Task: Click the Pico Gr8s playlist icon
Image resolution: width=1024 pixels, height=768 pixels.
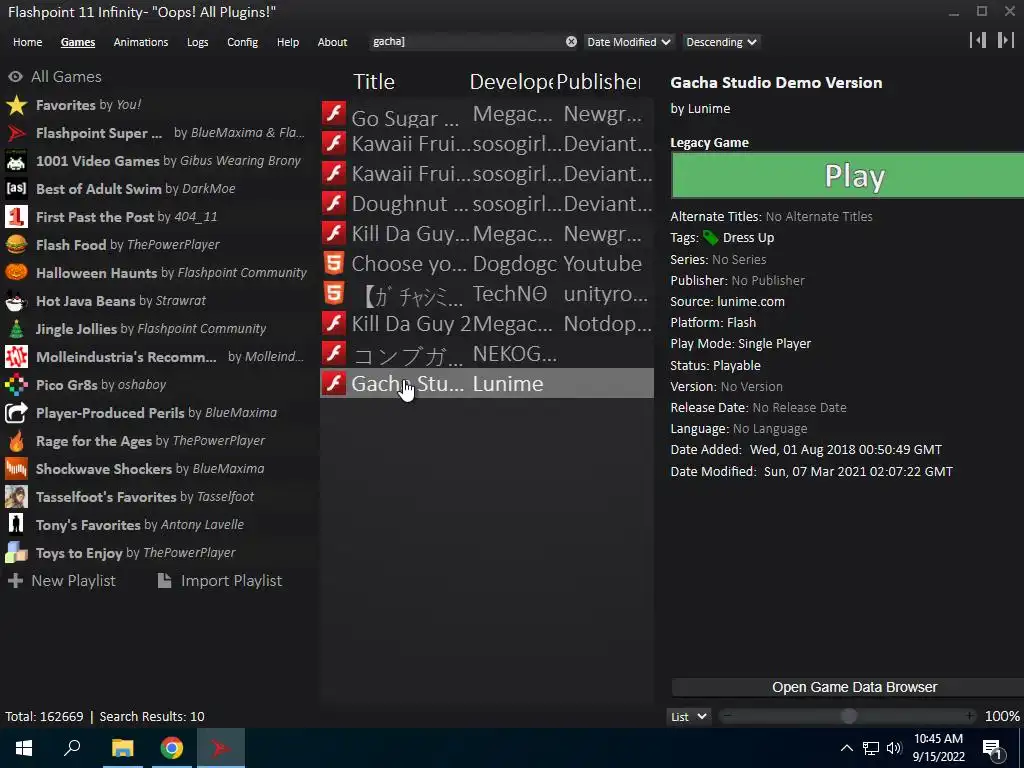Action: coord(16,385)
